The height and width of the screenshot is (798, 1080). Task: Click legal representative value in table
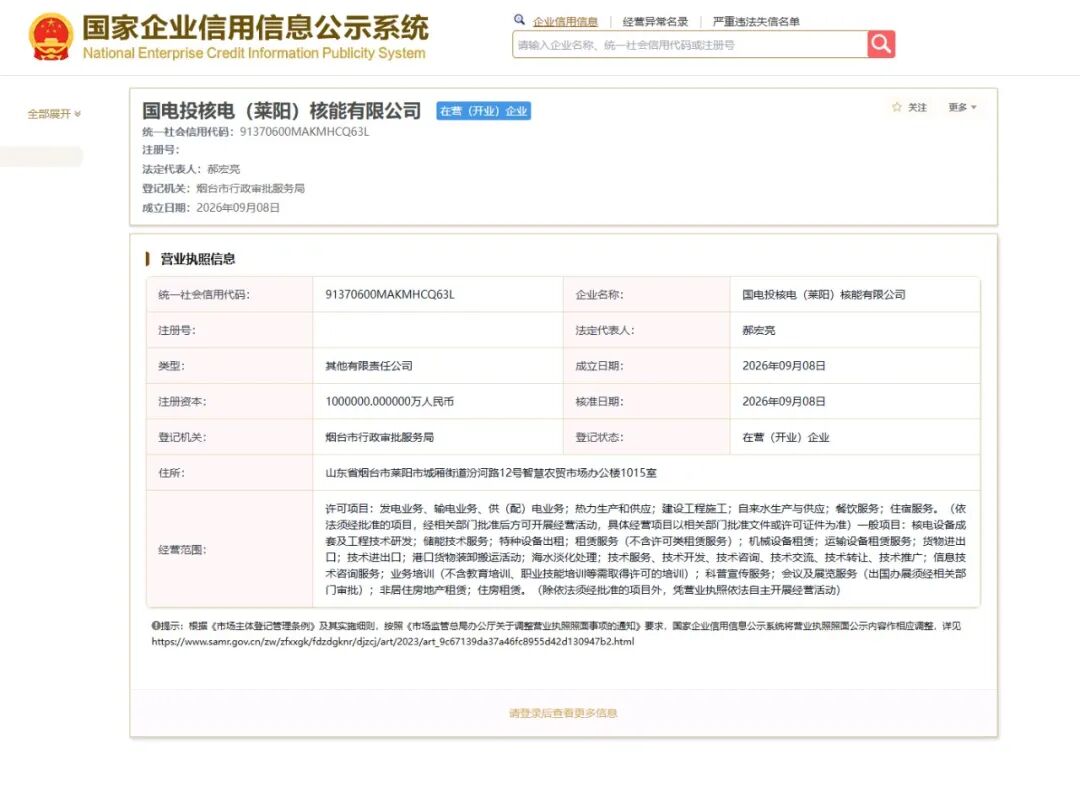(758, 330)
